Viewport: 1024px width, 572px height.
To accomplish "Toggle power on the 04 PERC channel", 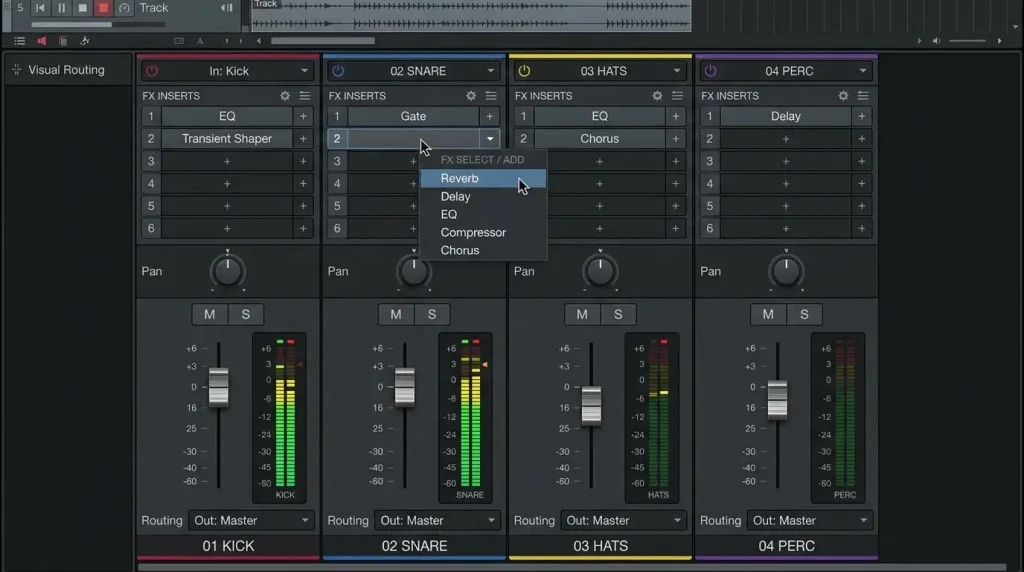I will coord(711,71).
